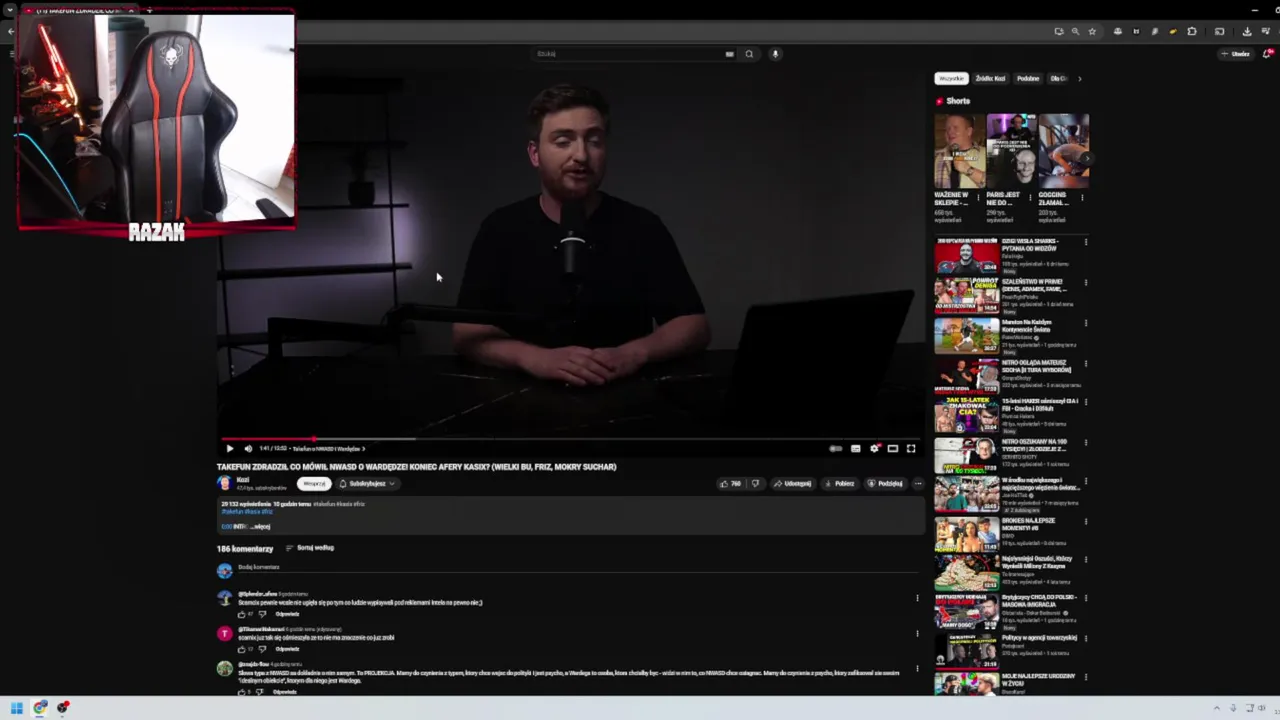
Task: Click the Podziękuj thanks button
Action: coord(885,484)
